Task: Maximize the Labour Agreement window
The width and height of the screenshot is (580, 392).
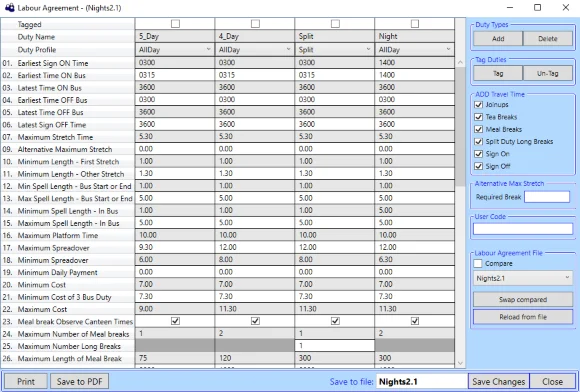Action: (537, 7)
